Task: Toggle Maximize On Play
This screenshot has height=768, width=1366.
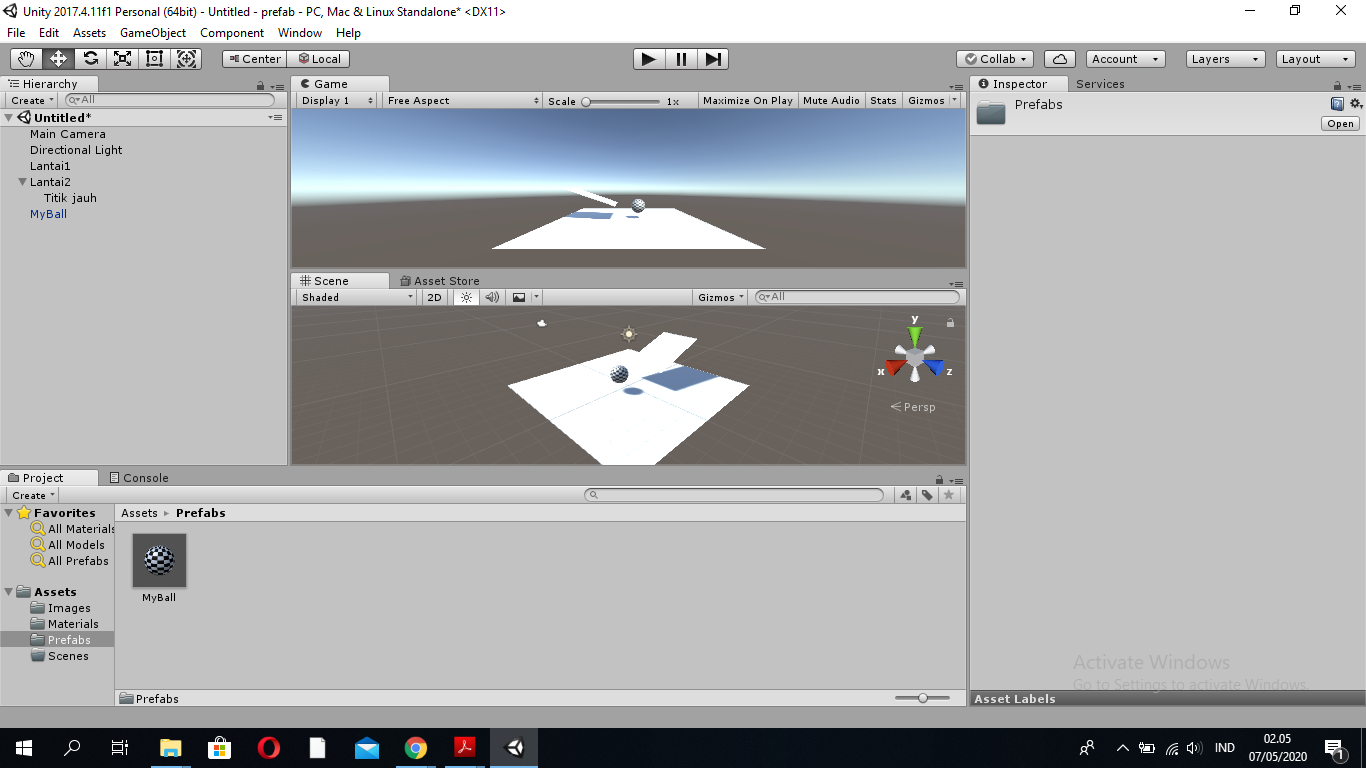Action: 748,100
